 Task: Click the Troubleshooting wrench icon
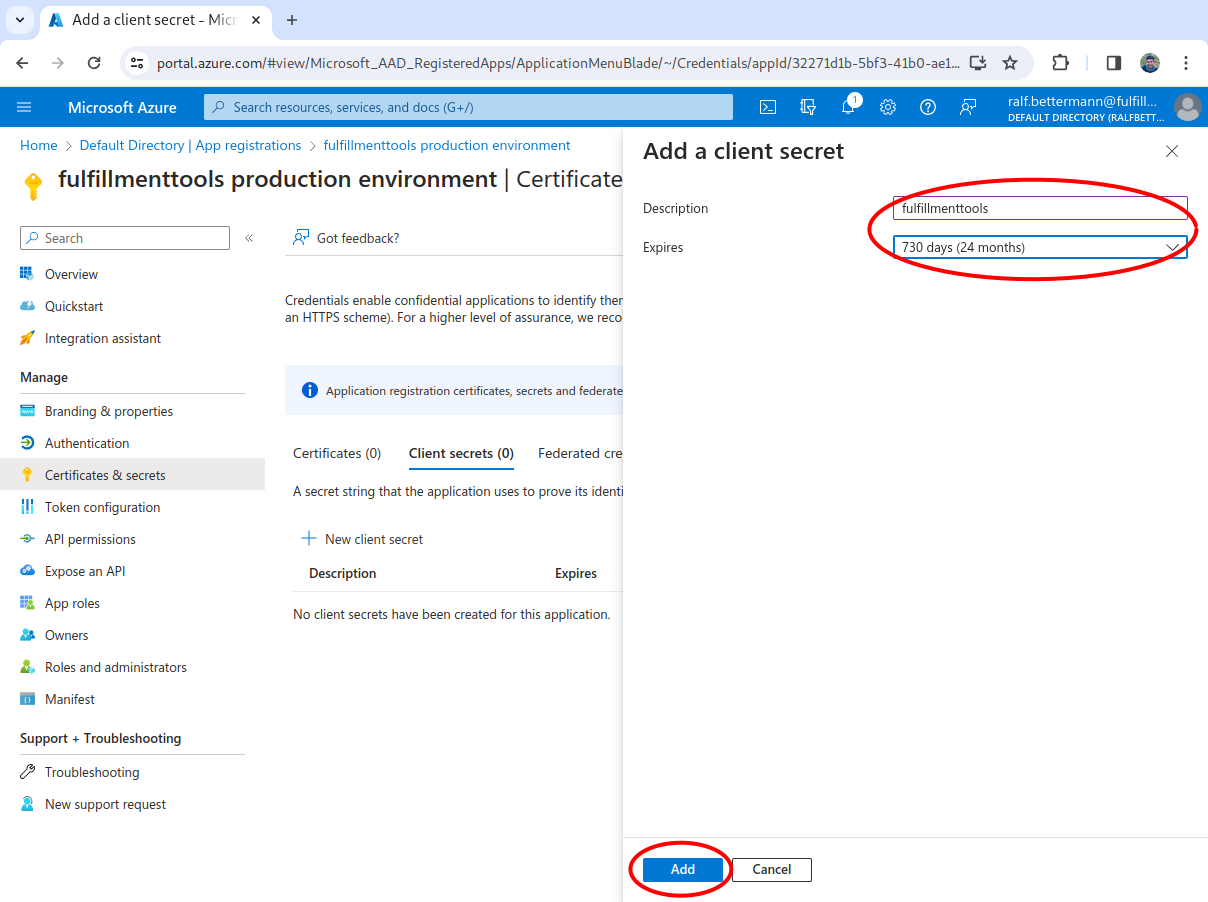tap(27, 772)
